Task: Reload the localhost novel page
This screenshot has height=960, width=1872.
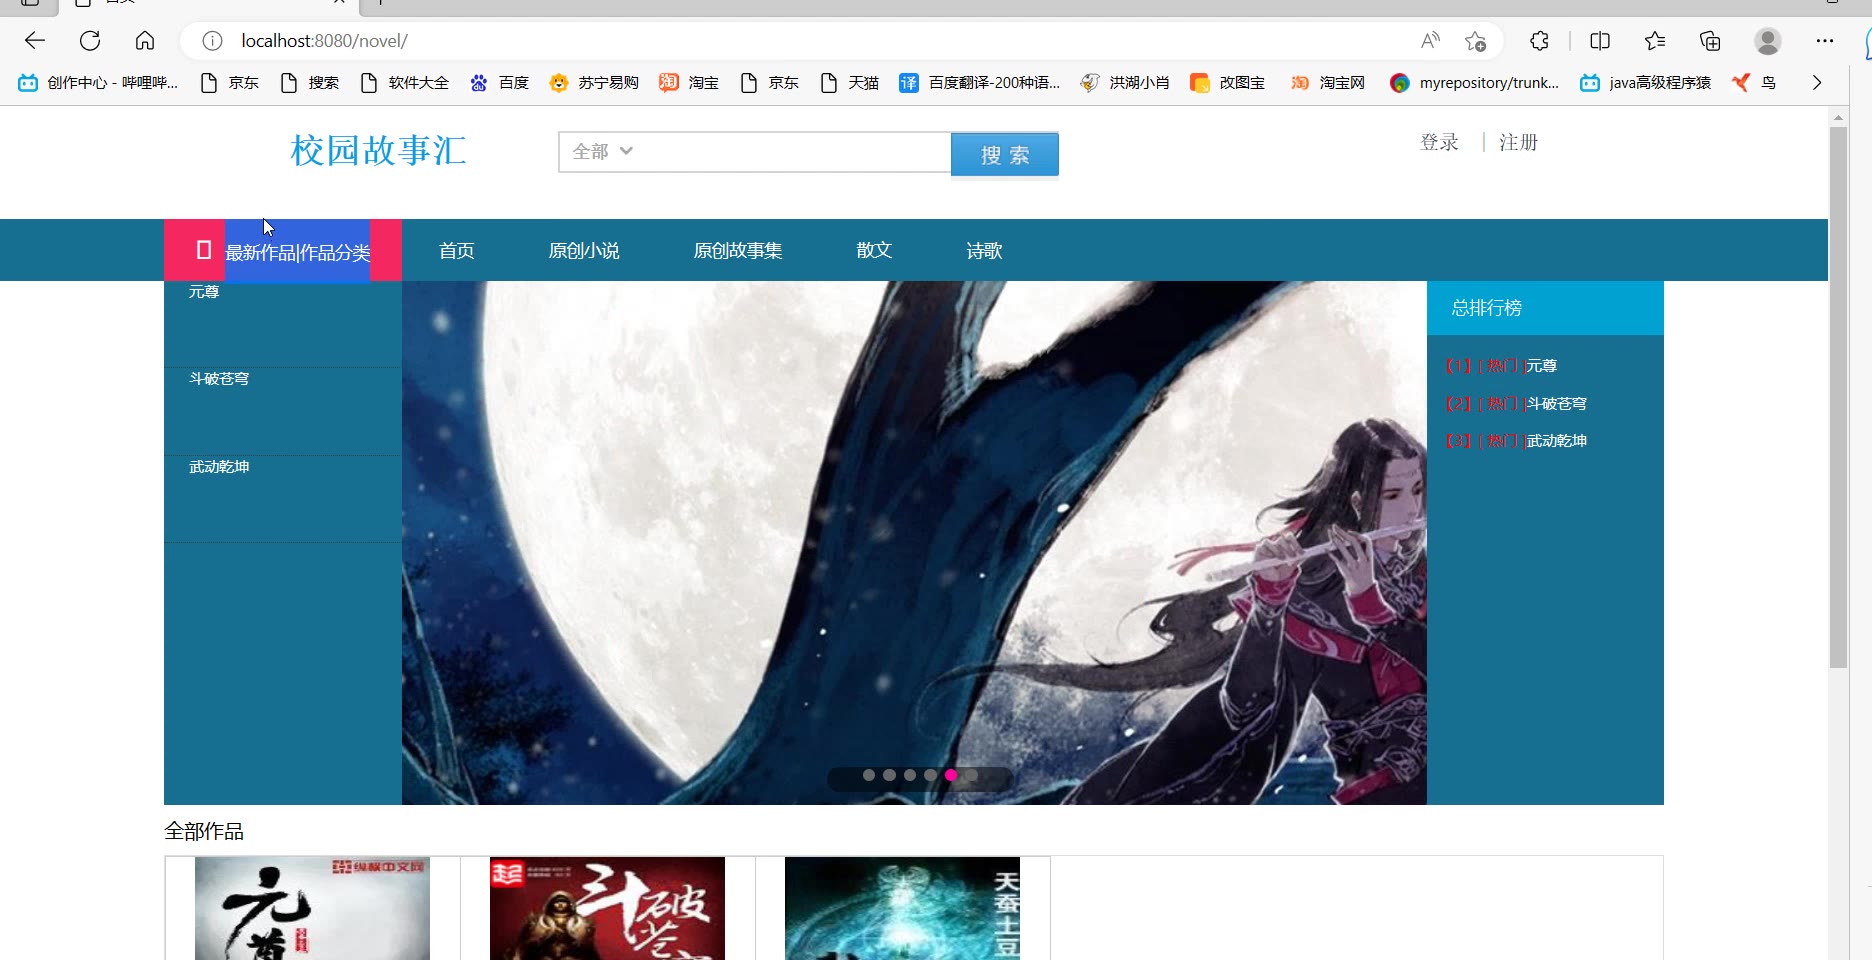Action: click(x=90, y=41)
